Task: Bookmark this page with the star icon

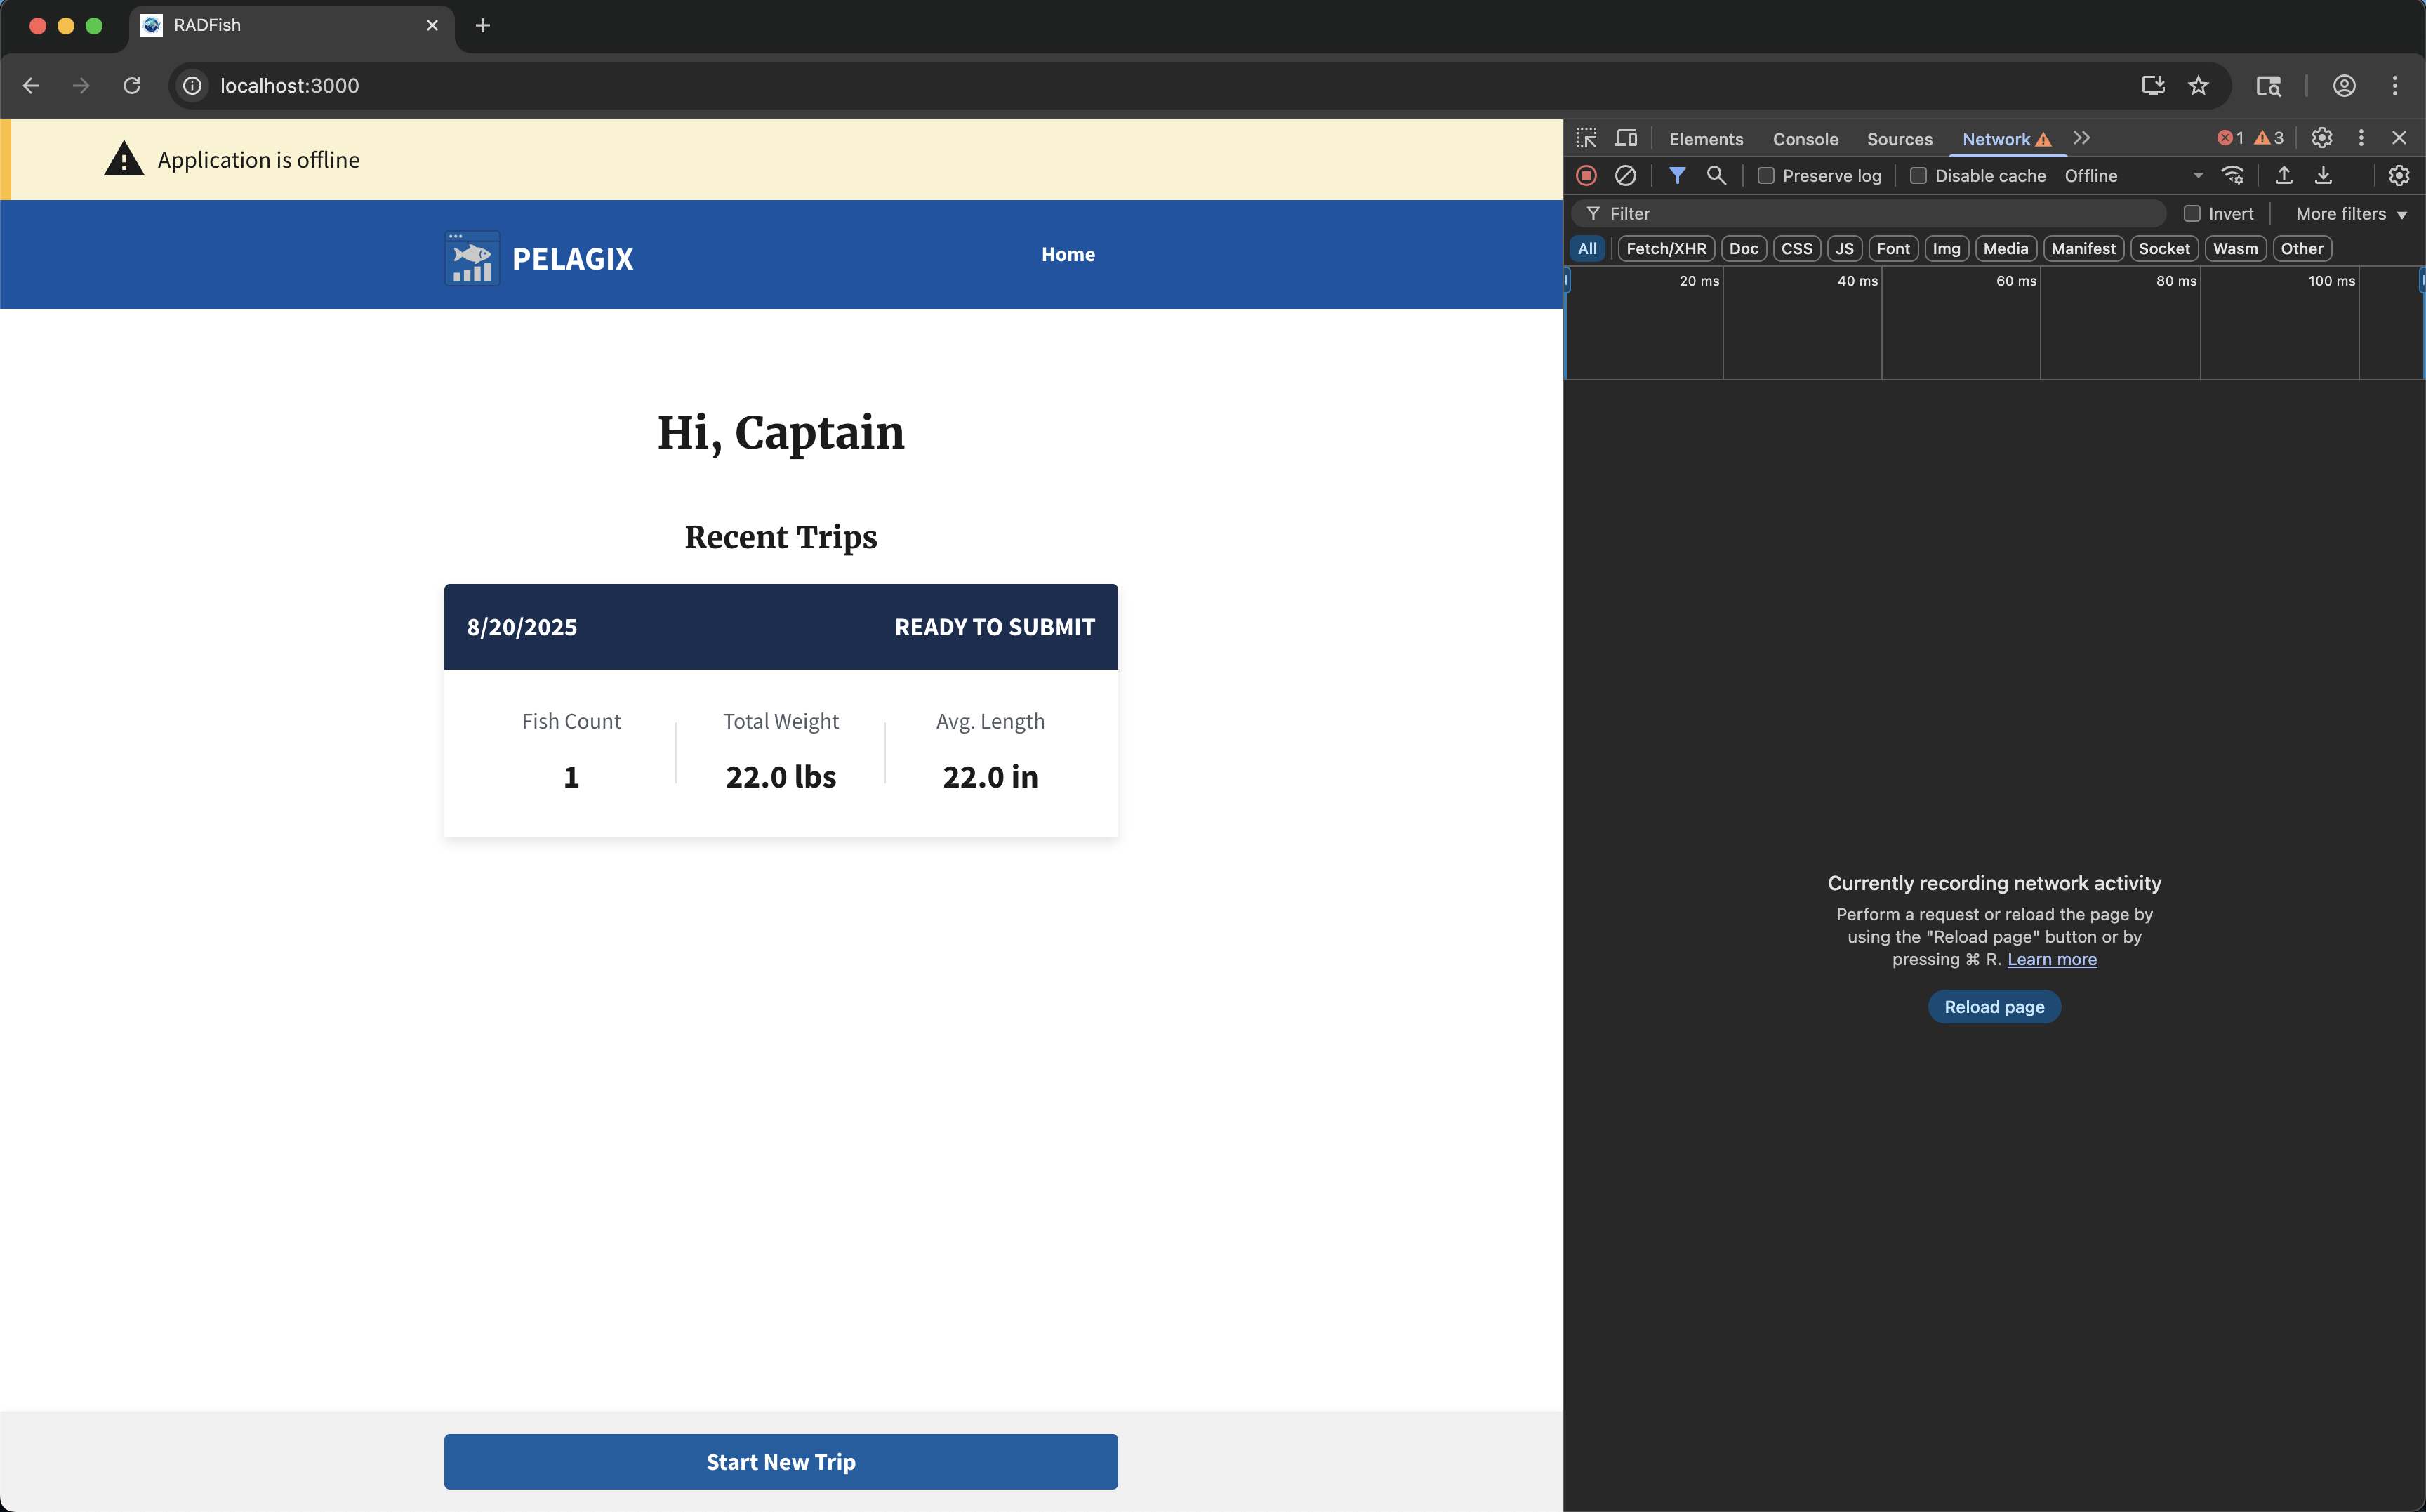Action: pos(2198,86)
